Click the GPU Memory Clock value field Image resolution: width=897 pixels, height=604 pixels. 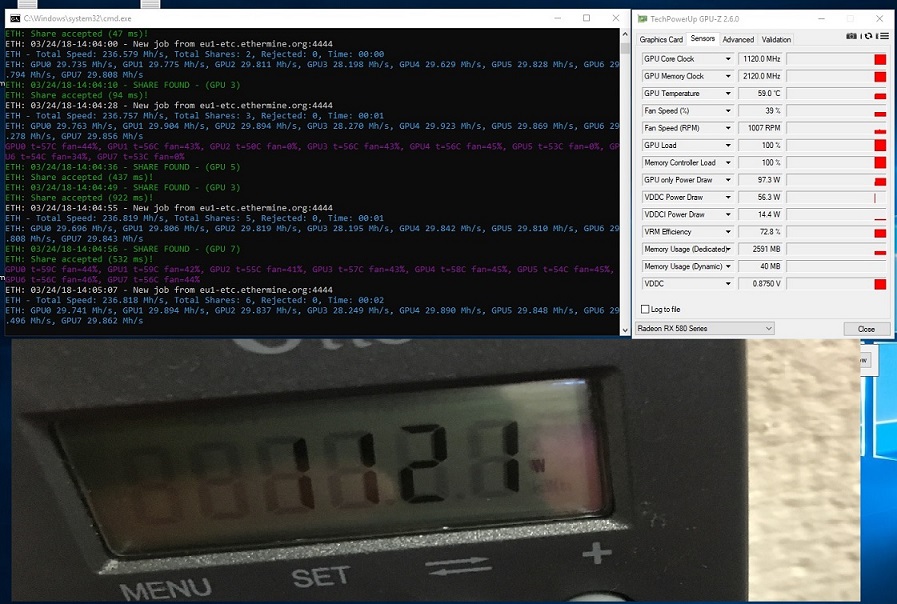pos(760,76)
